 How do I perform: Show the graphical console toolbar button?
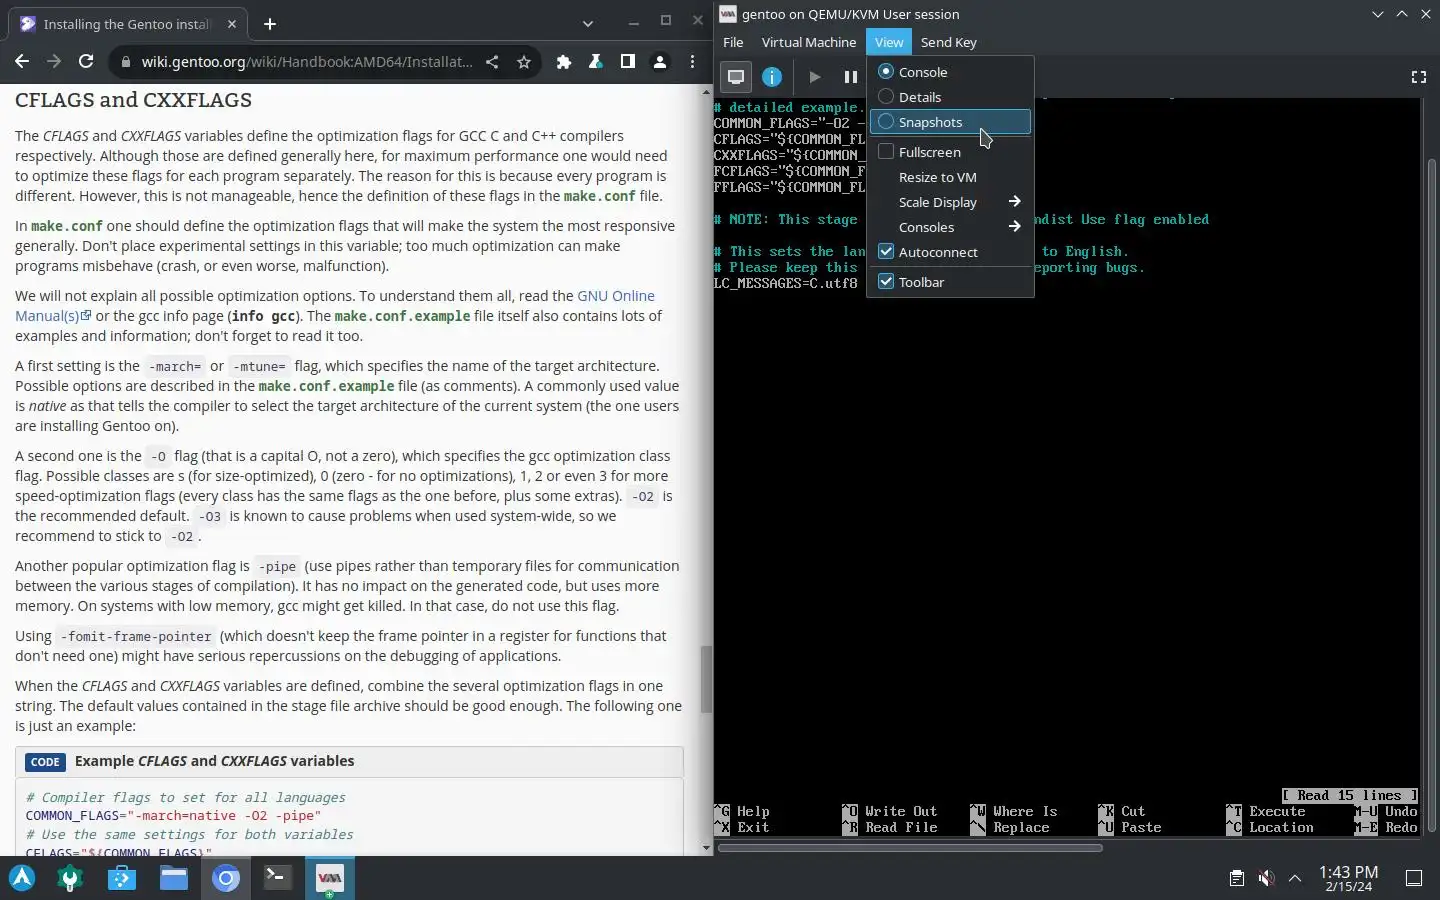736,77
